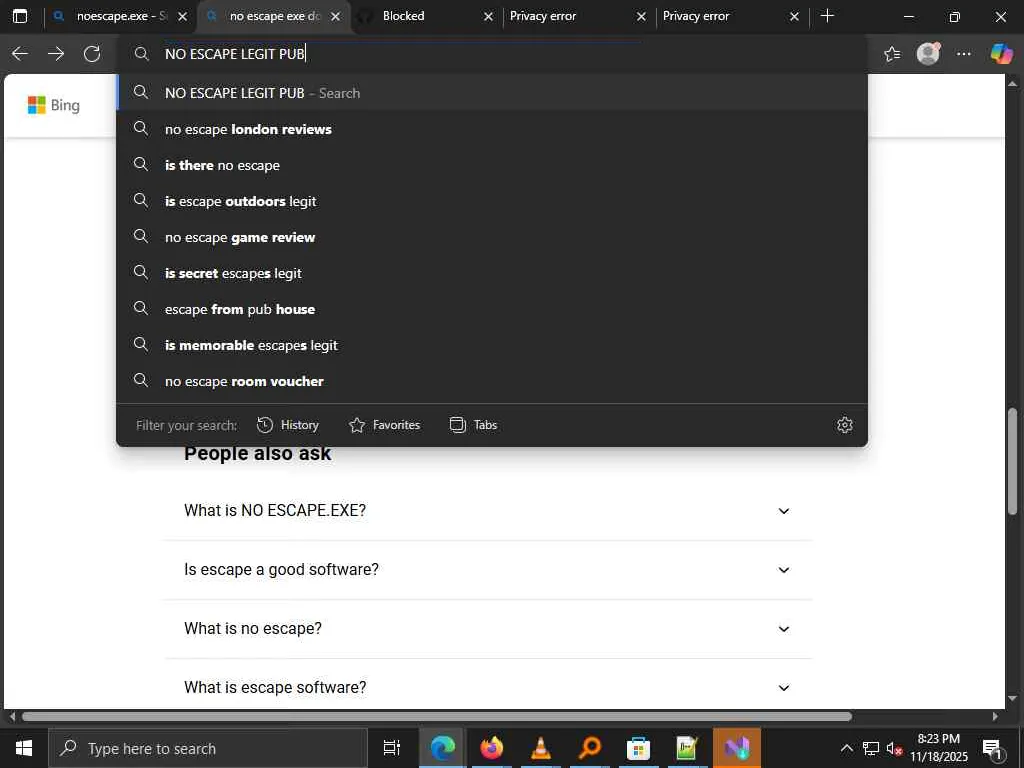Open the green notepad app on taskbar
1024x768 pixels.
click(687, 748)
